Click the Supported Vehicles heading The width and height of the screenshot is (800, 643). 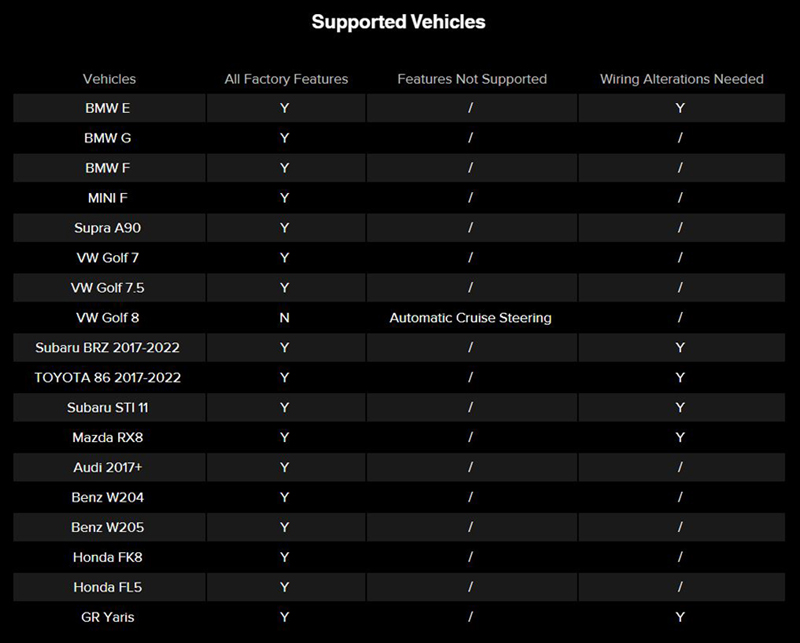(398, 22)
